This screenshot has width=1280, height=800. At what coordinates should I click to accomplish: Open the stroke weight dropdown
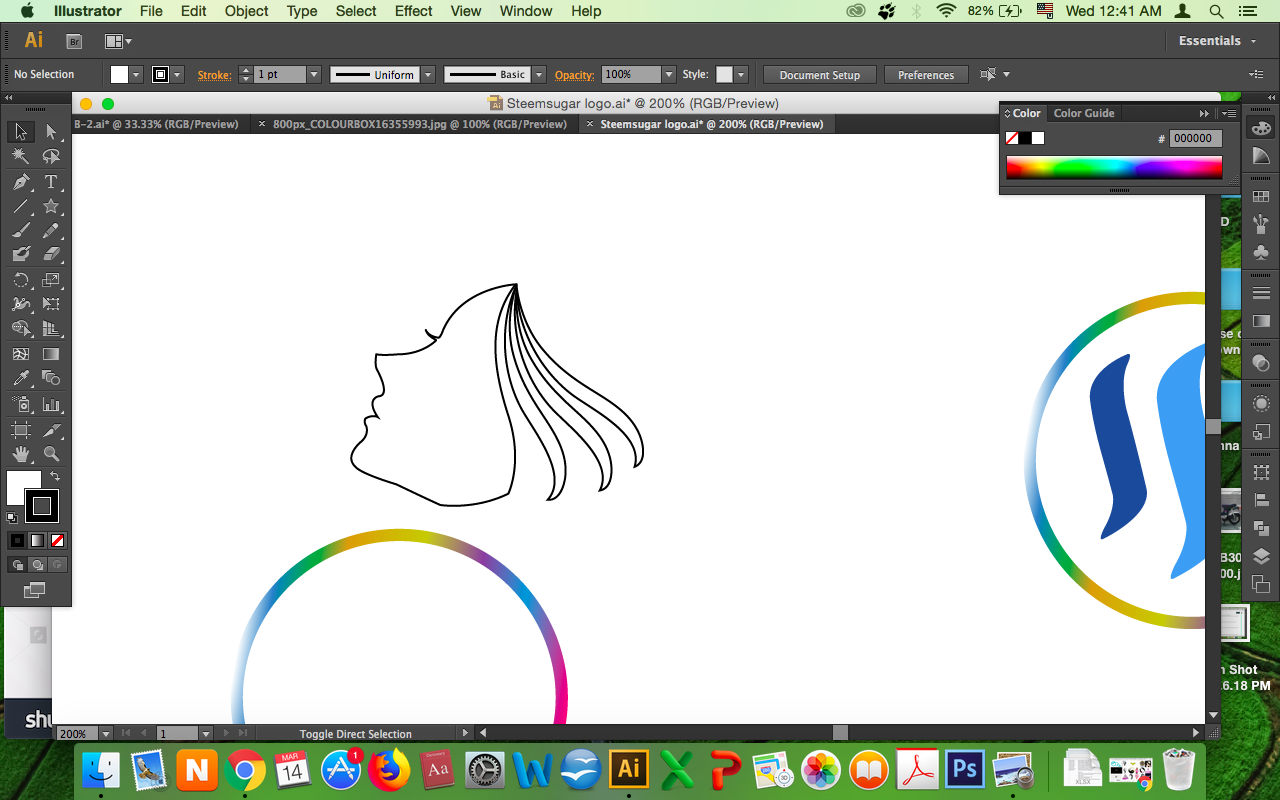point(313,75)
